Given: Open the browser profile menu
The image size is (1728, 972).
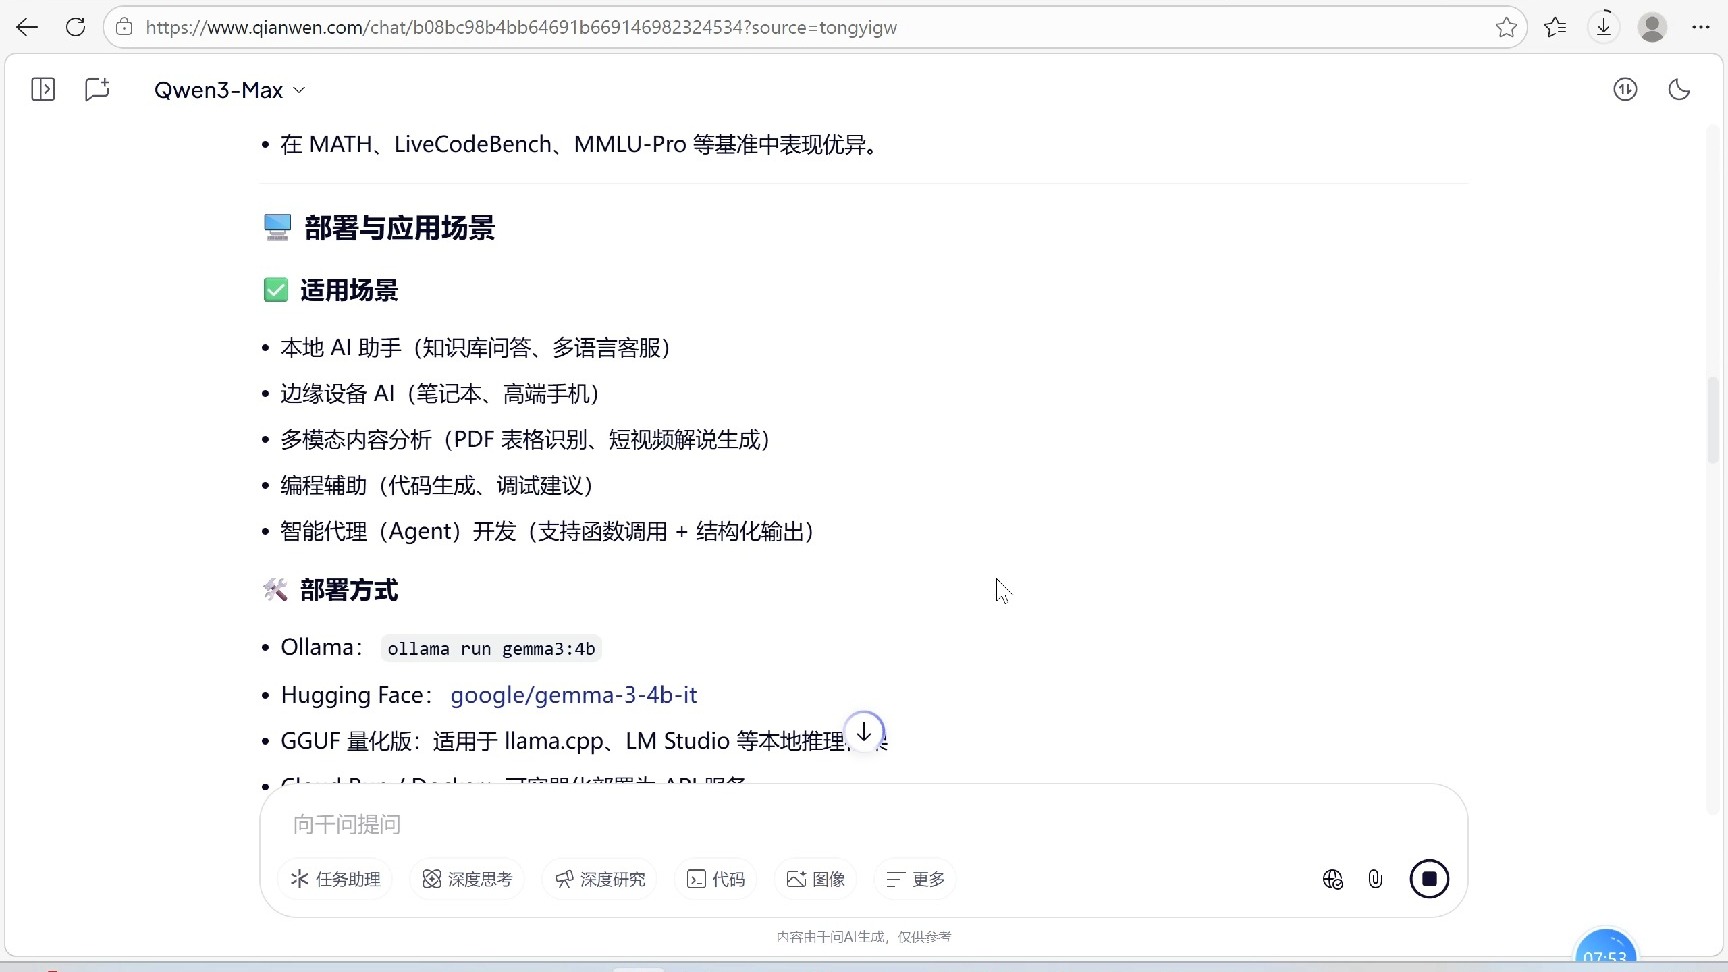Looking at the screenshot, I should (1652, 27).
